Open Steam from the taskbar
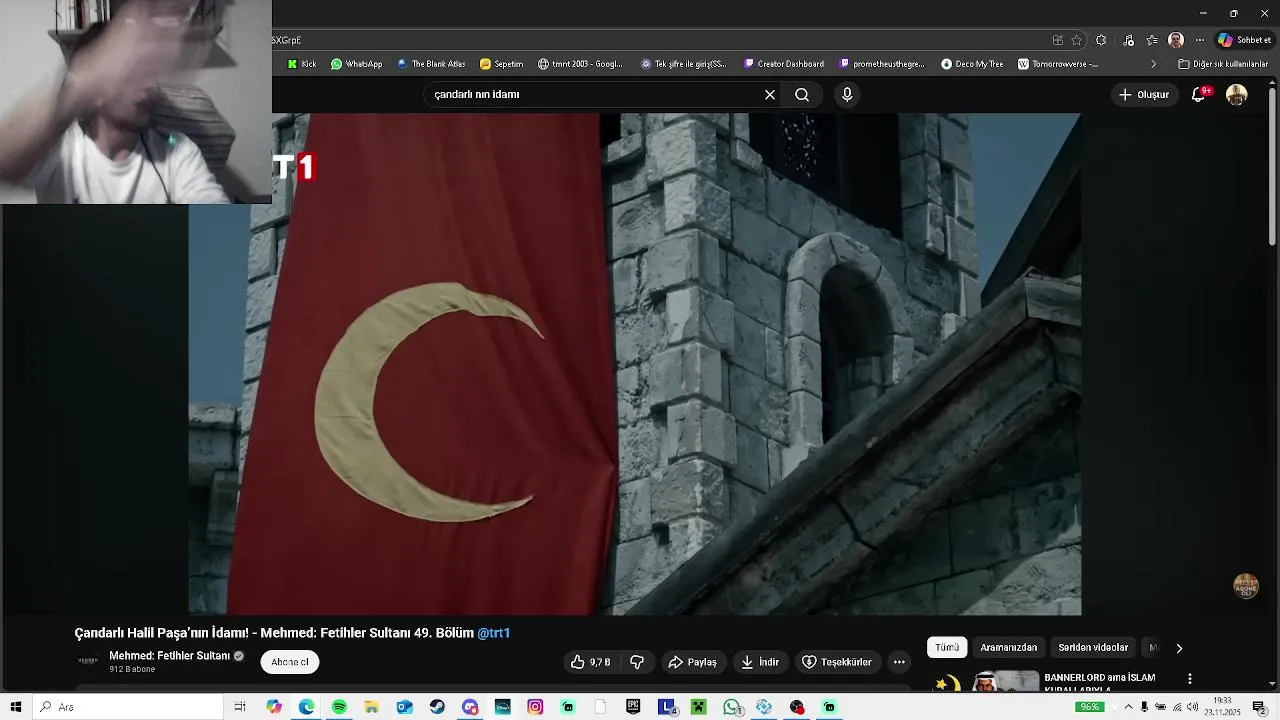Image resolution: width=1280 pixels, height=720 pixels. [x=437, y=707]
